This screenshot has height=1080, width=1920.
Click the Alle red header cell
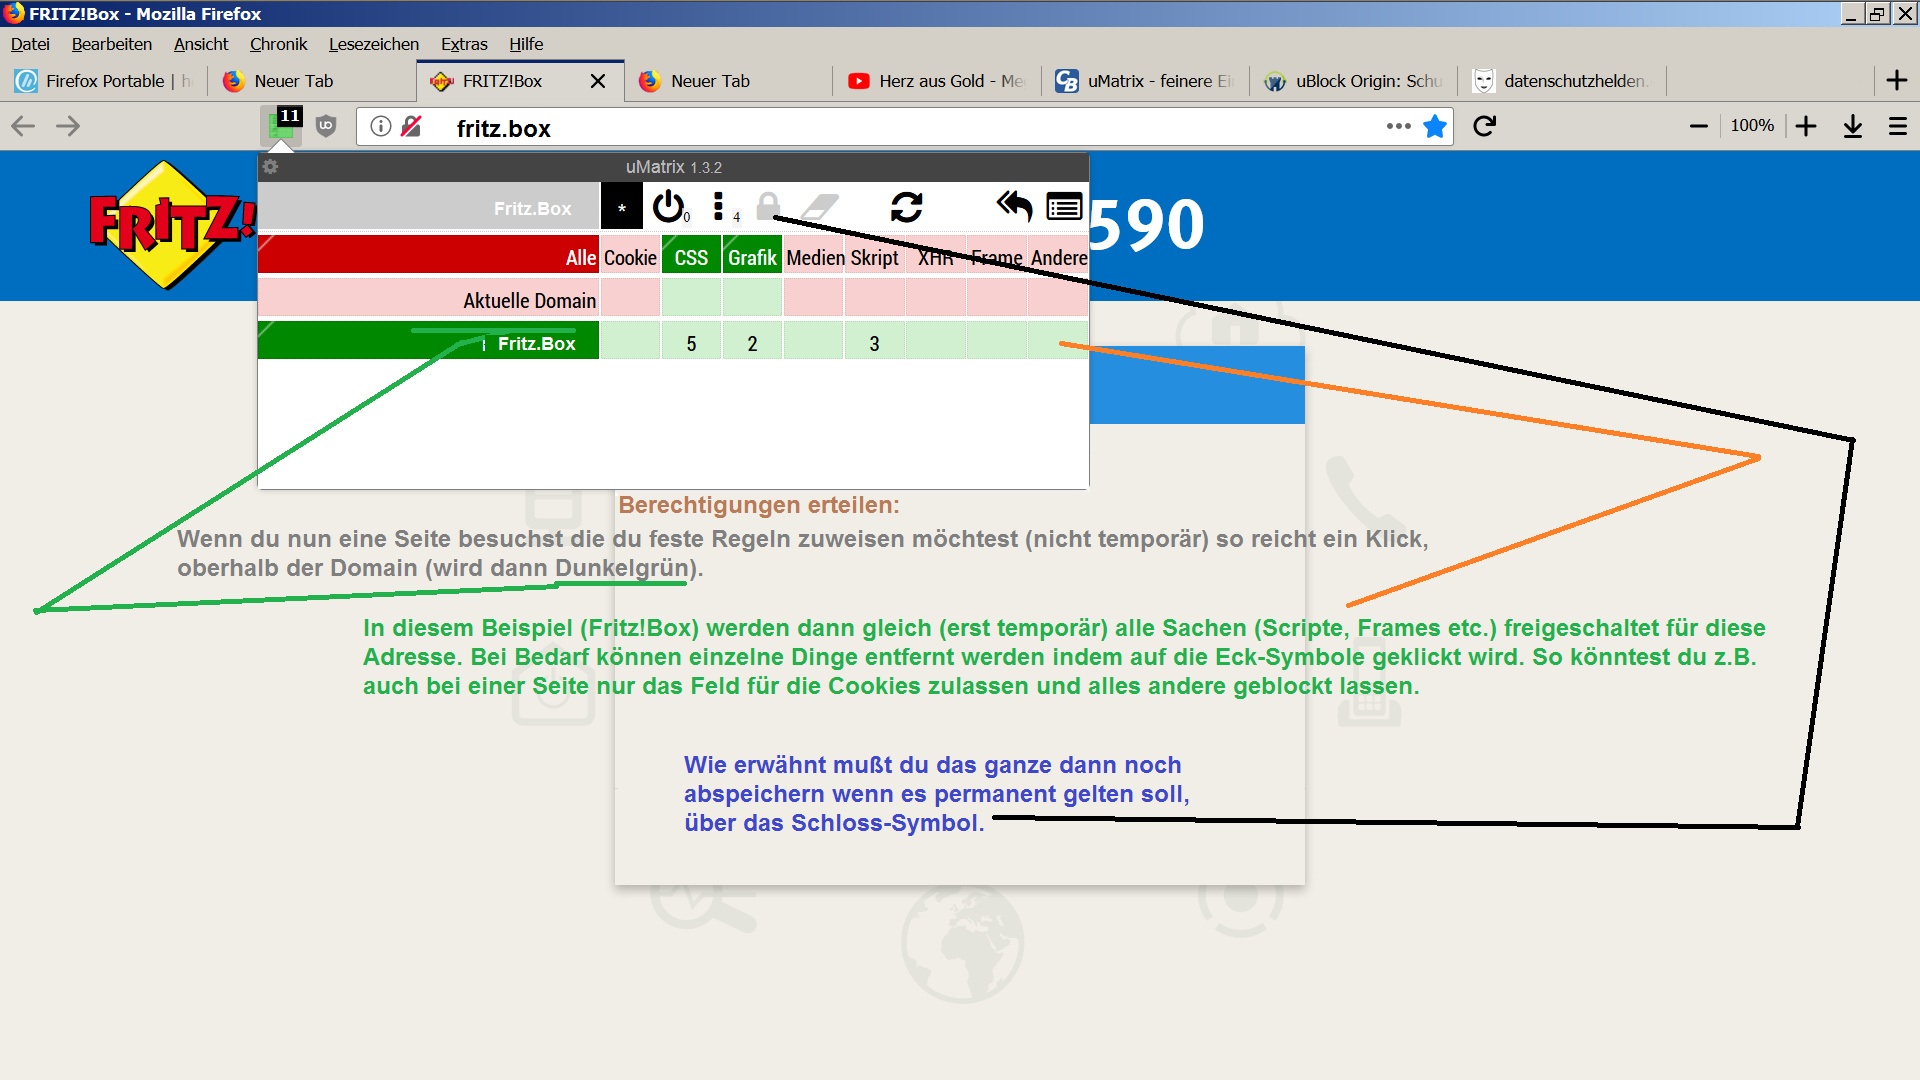(x=428, y=258)
